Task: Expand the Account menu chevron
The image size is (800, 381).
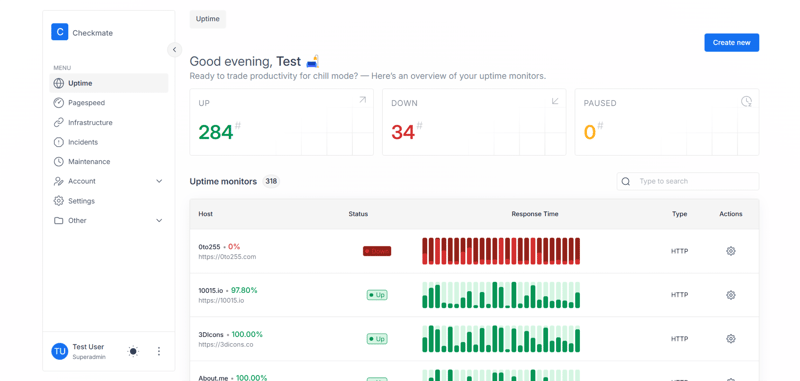Action: point(159,181)
